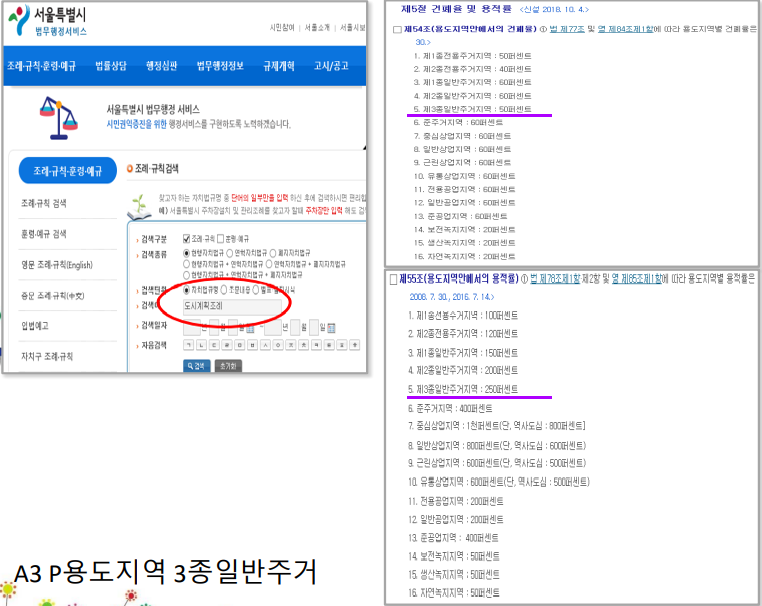Image resolution: width=762 pixels, height=606 pixels.
Task: Click the line '준주거지역 : 400퍼센트'
Action: (450, 408)
